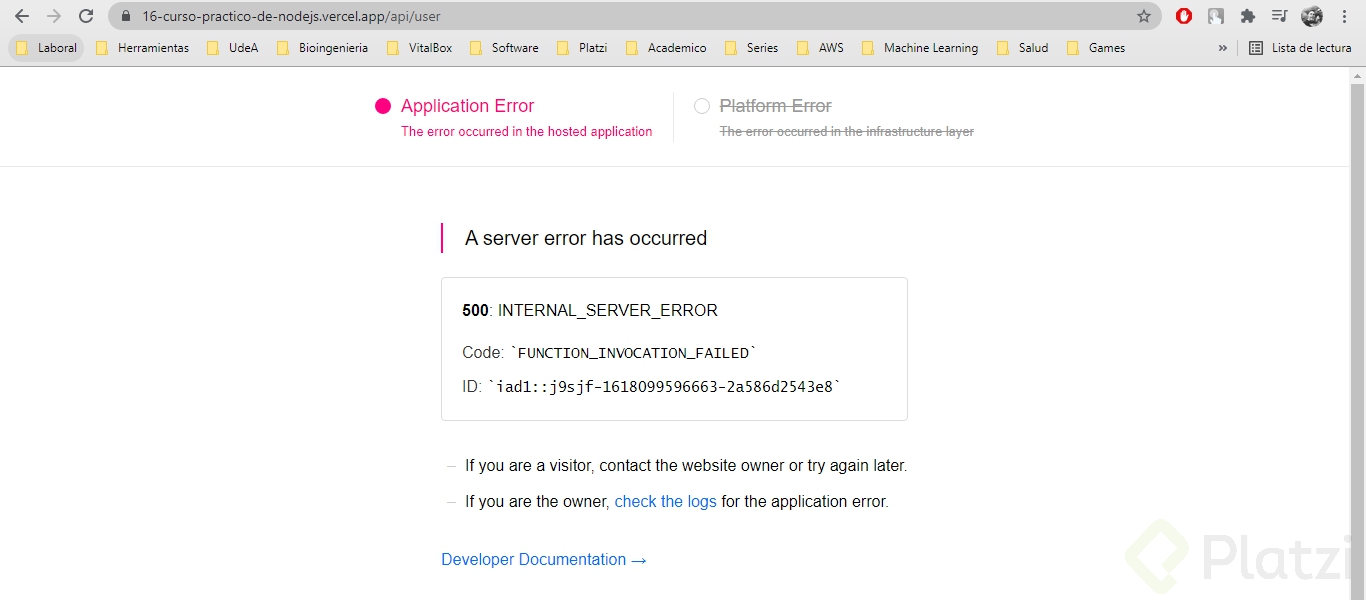Open the Extensions puzzle piece menu
This screenshot has height=600, width=1366.
click(x=1248, y=16)
